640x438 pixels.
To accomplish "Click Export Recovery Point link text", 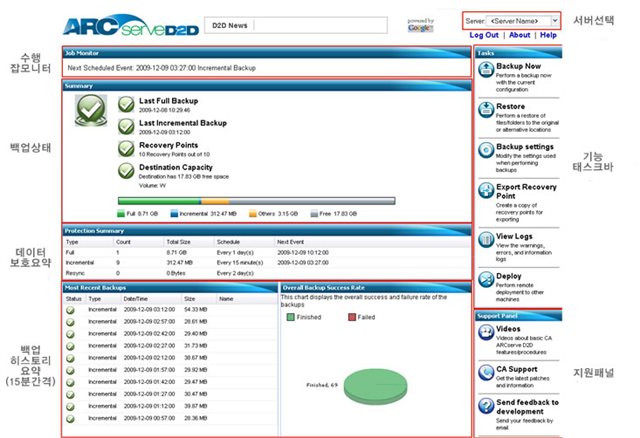I will [x=526, y=191].
